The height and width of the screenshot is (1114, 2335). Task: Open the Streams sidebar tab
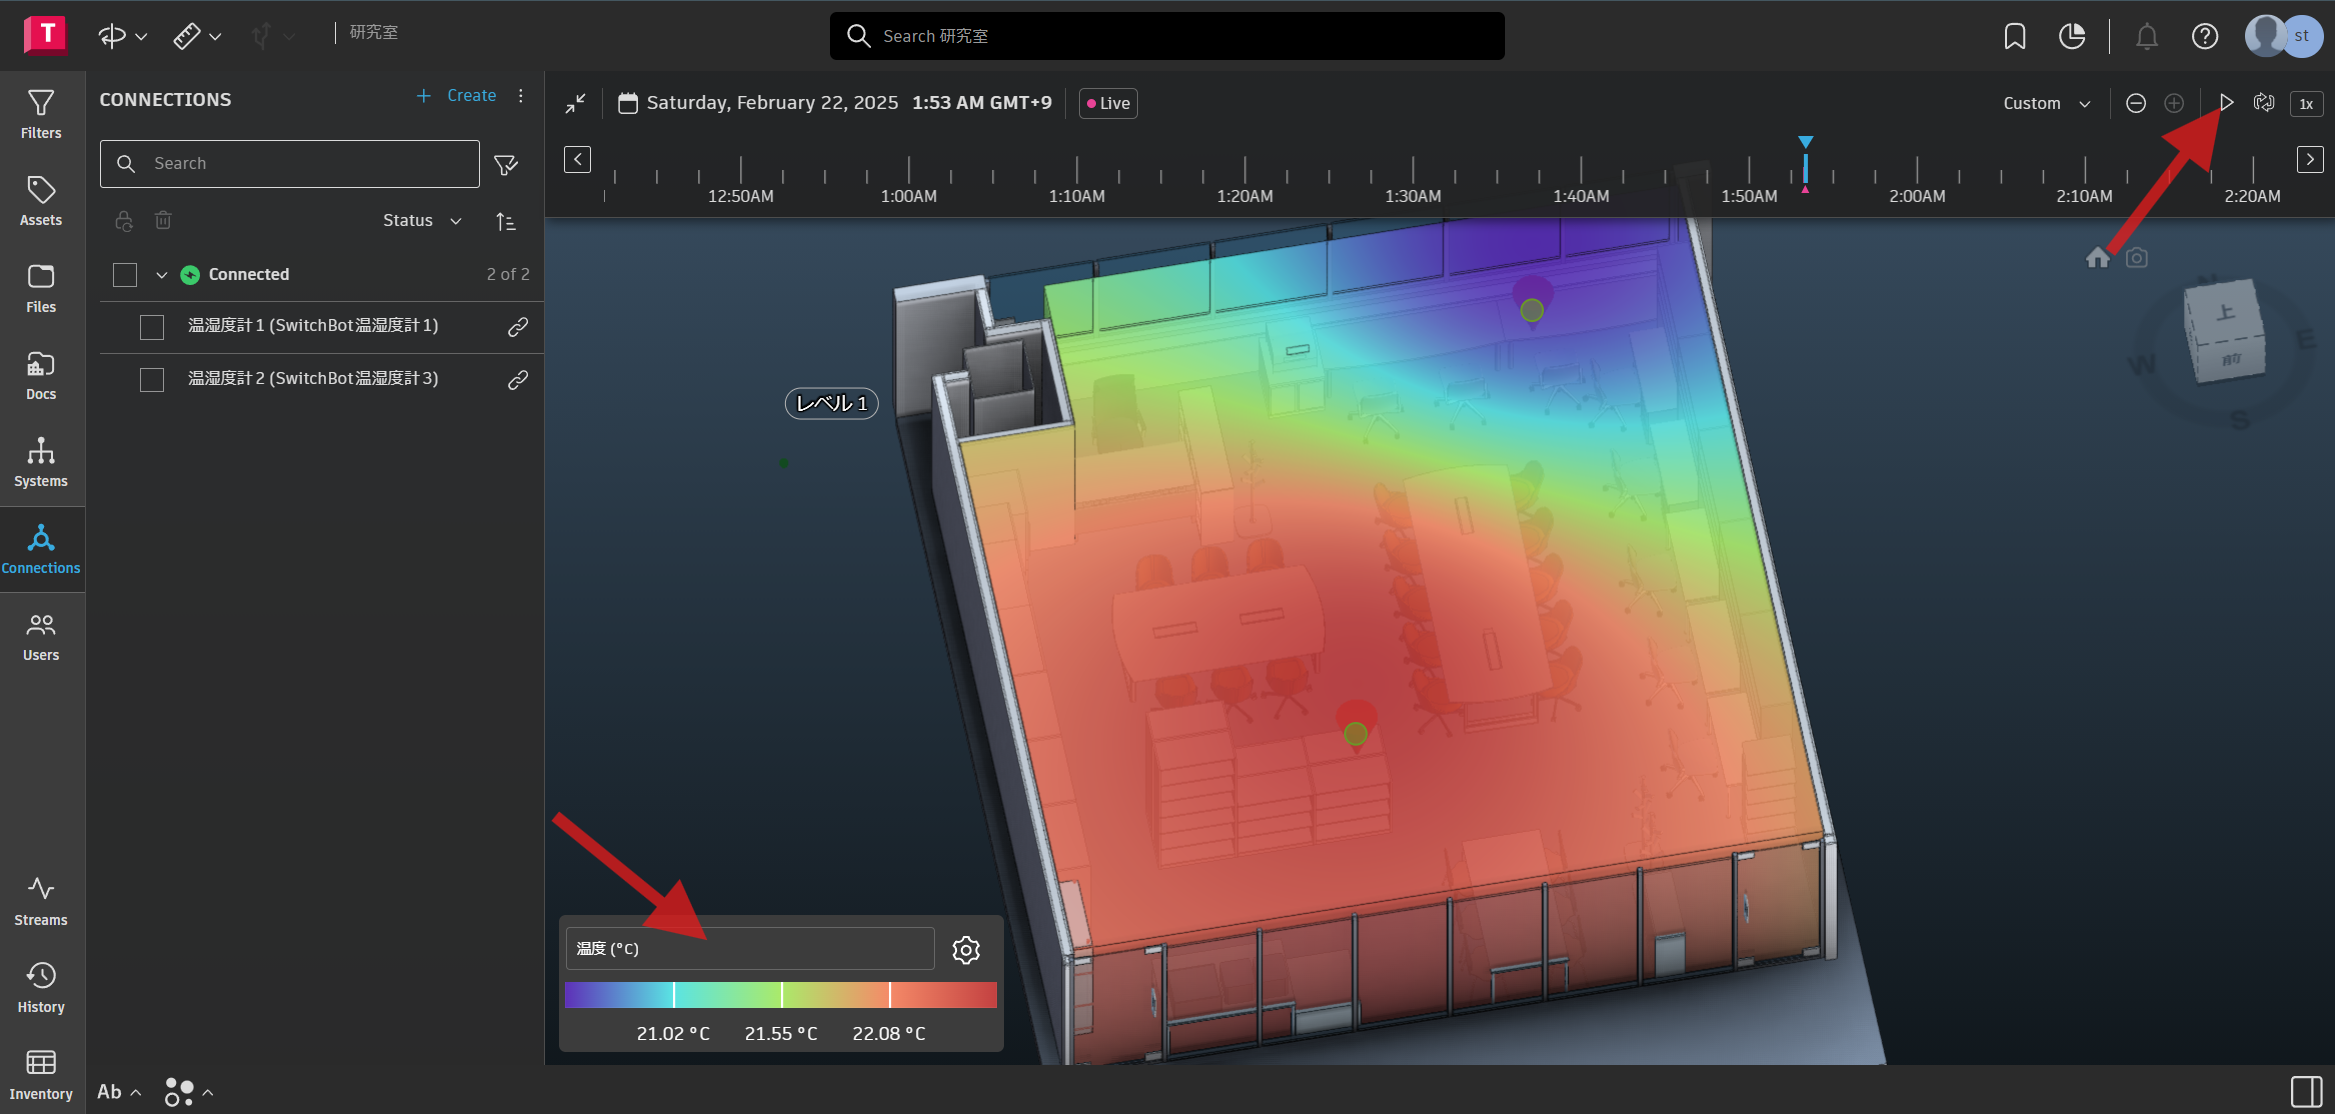tap(41, 901)
